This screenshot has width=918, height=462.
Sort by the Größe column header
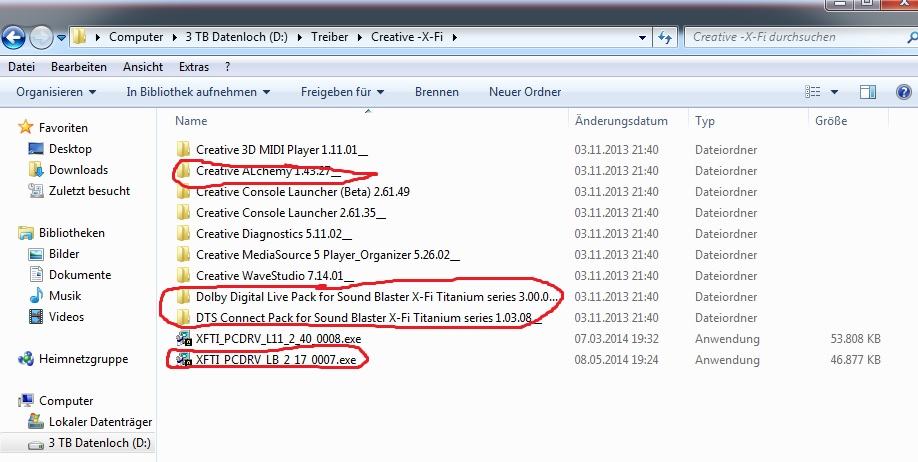[831, 121]
